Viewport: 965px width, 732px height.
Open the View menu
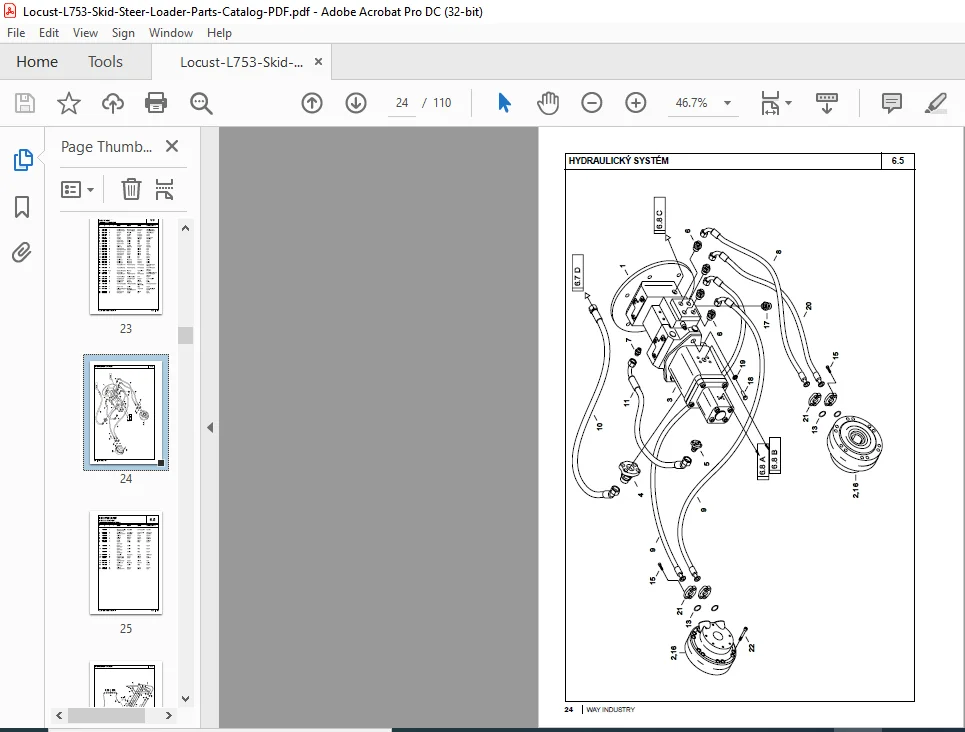pos(85,33)
